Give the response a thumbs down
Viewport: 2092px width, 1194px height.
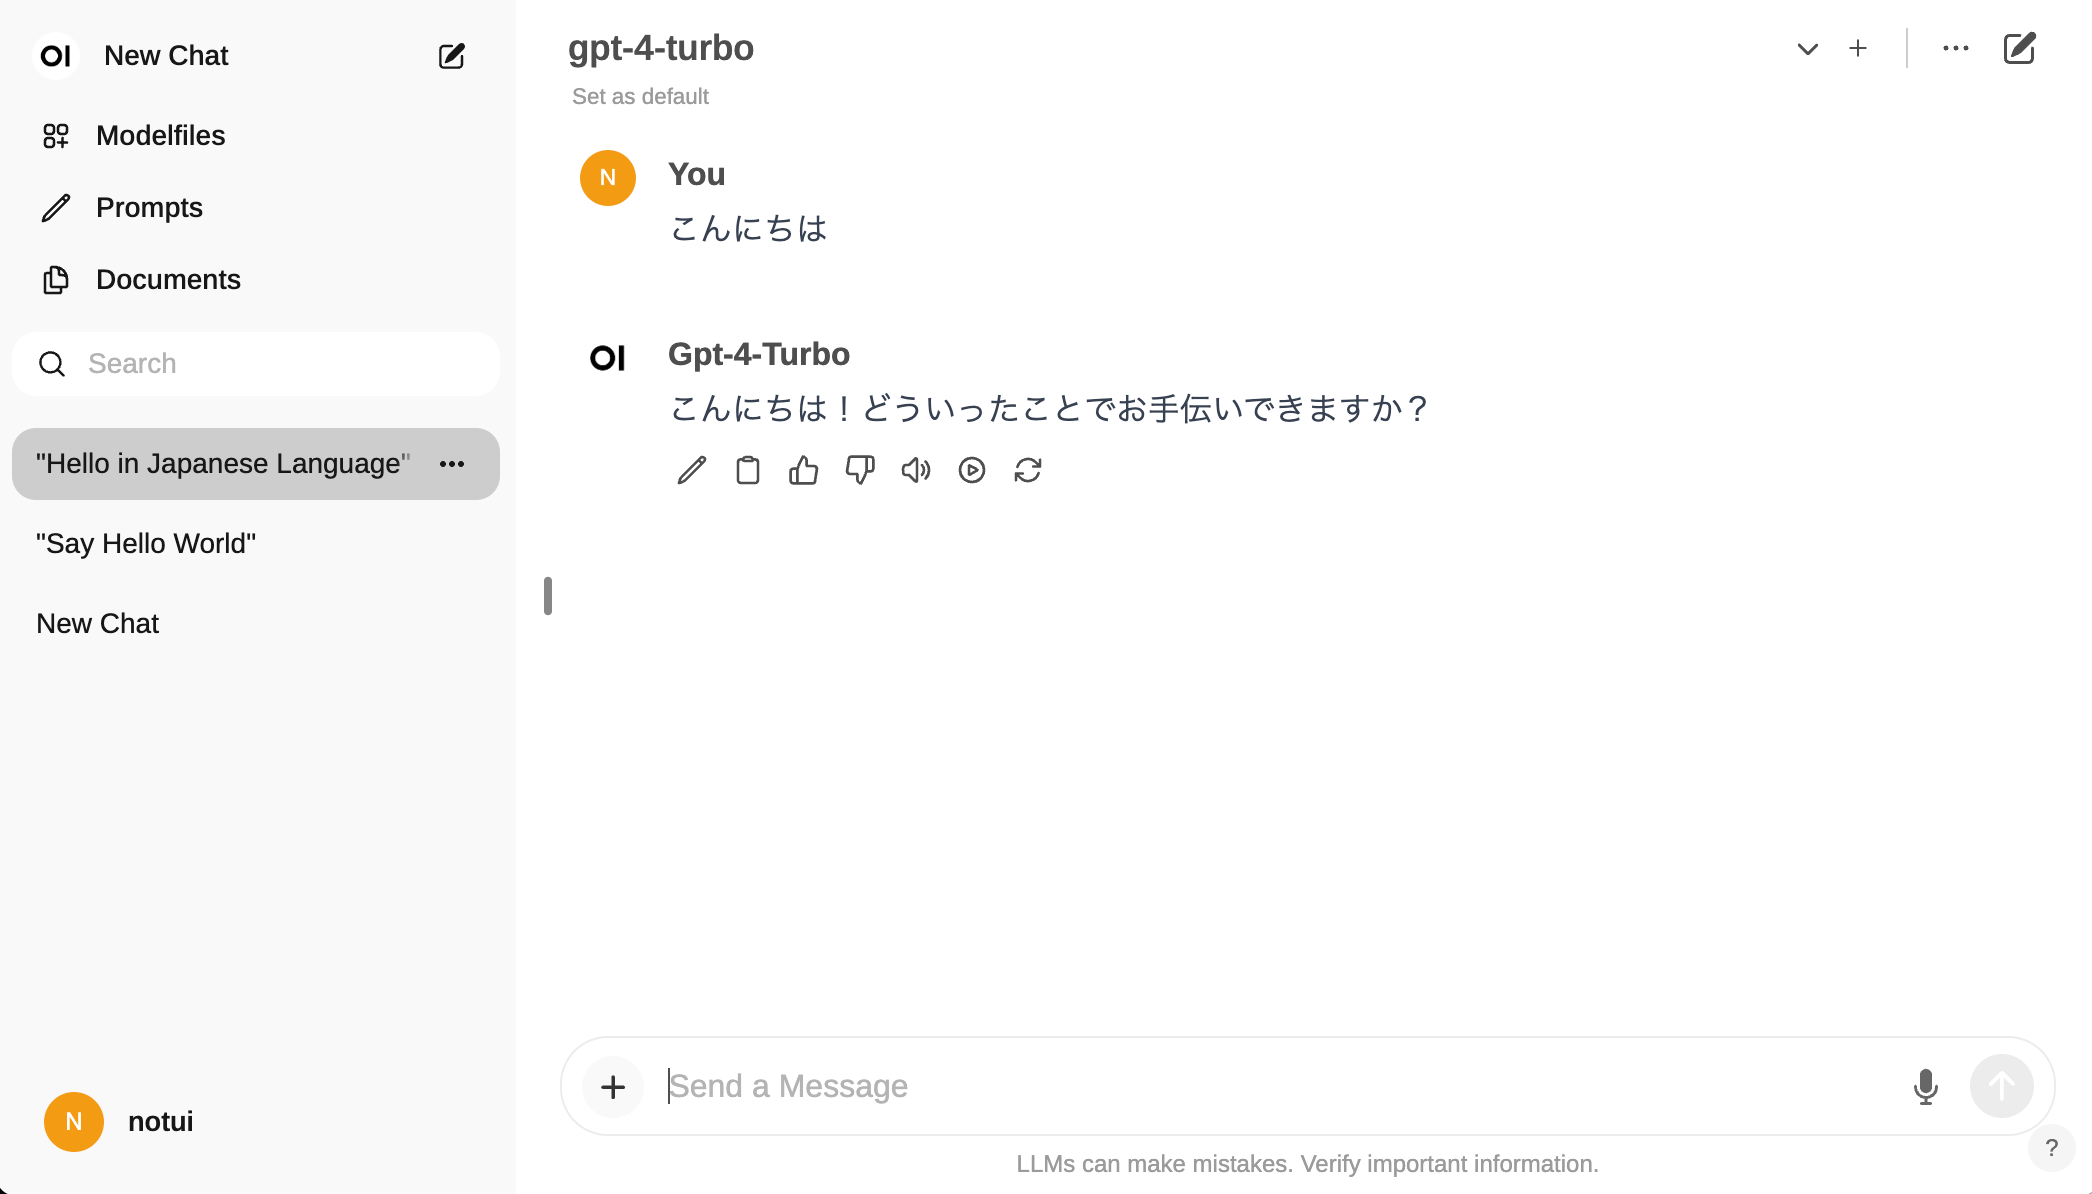coord(859,470)
